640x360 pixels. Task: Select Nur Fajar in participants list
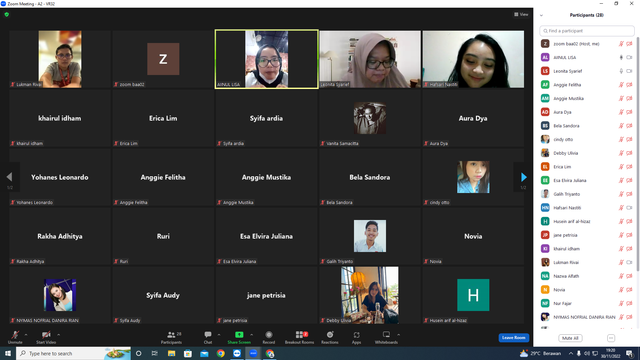(x=587, y=304)
